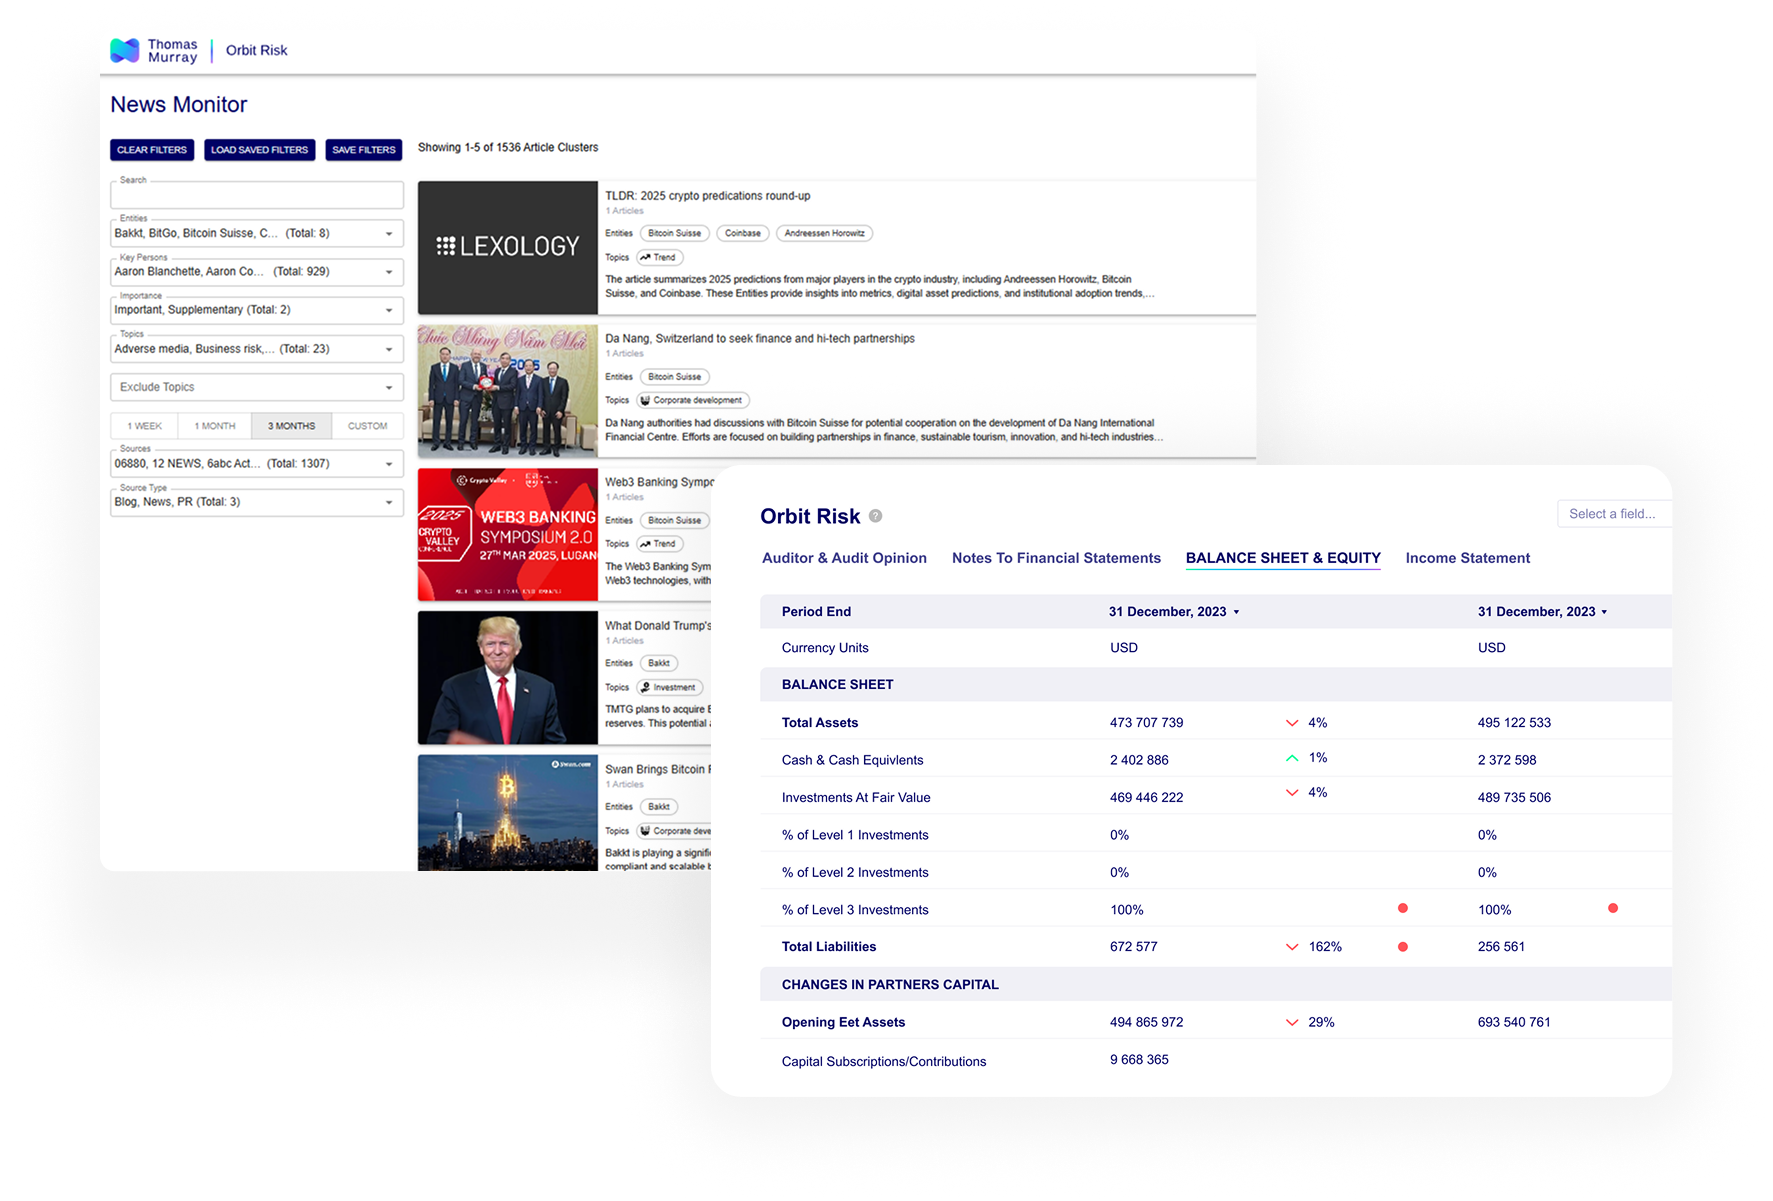Click the Corporate development topic icon on Da Nang article
The width and height of the screenshot is (1773, 1201).
click(x=645, y=400)
